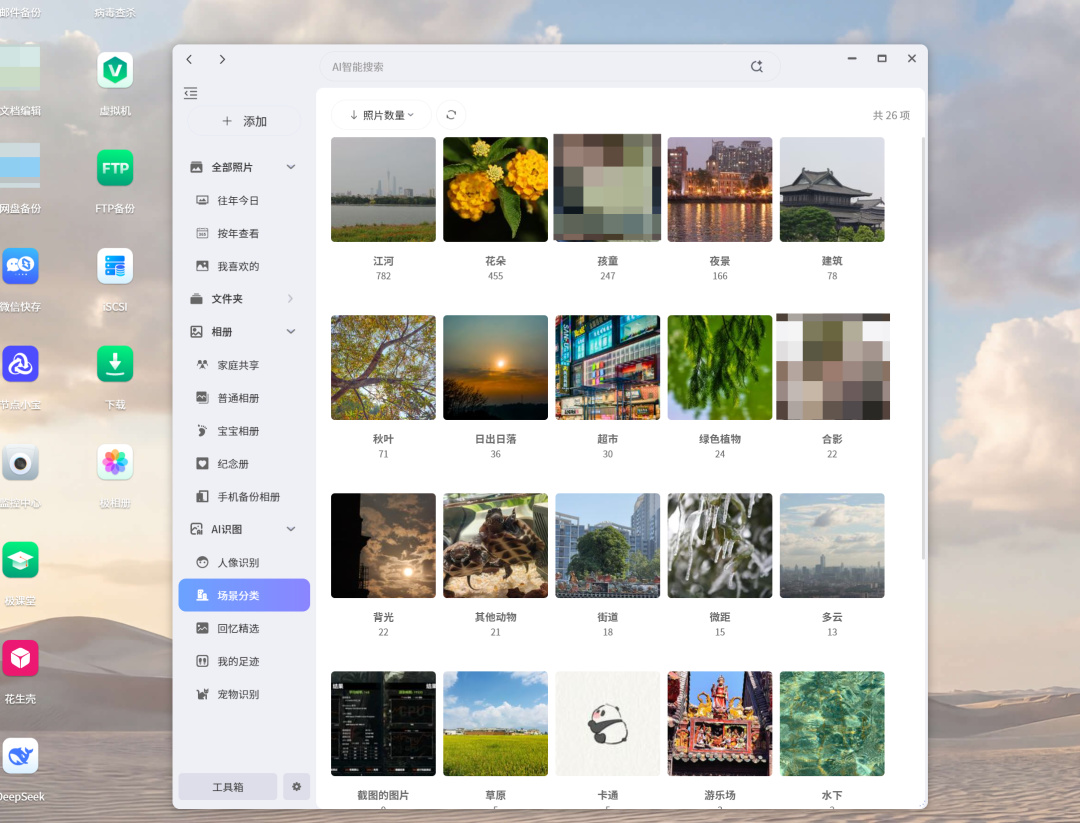The width and height of the screenshot is (1080, 823).
Task: Open the 监控中心 camera desktop icon
Action: pyautogui.click(x=20, y=462)
